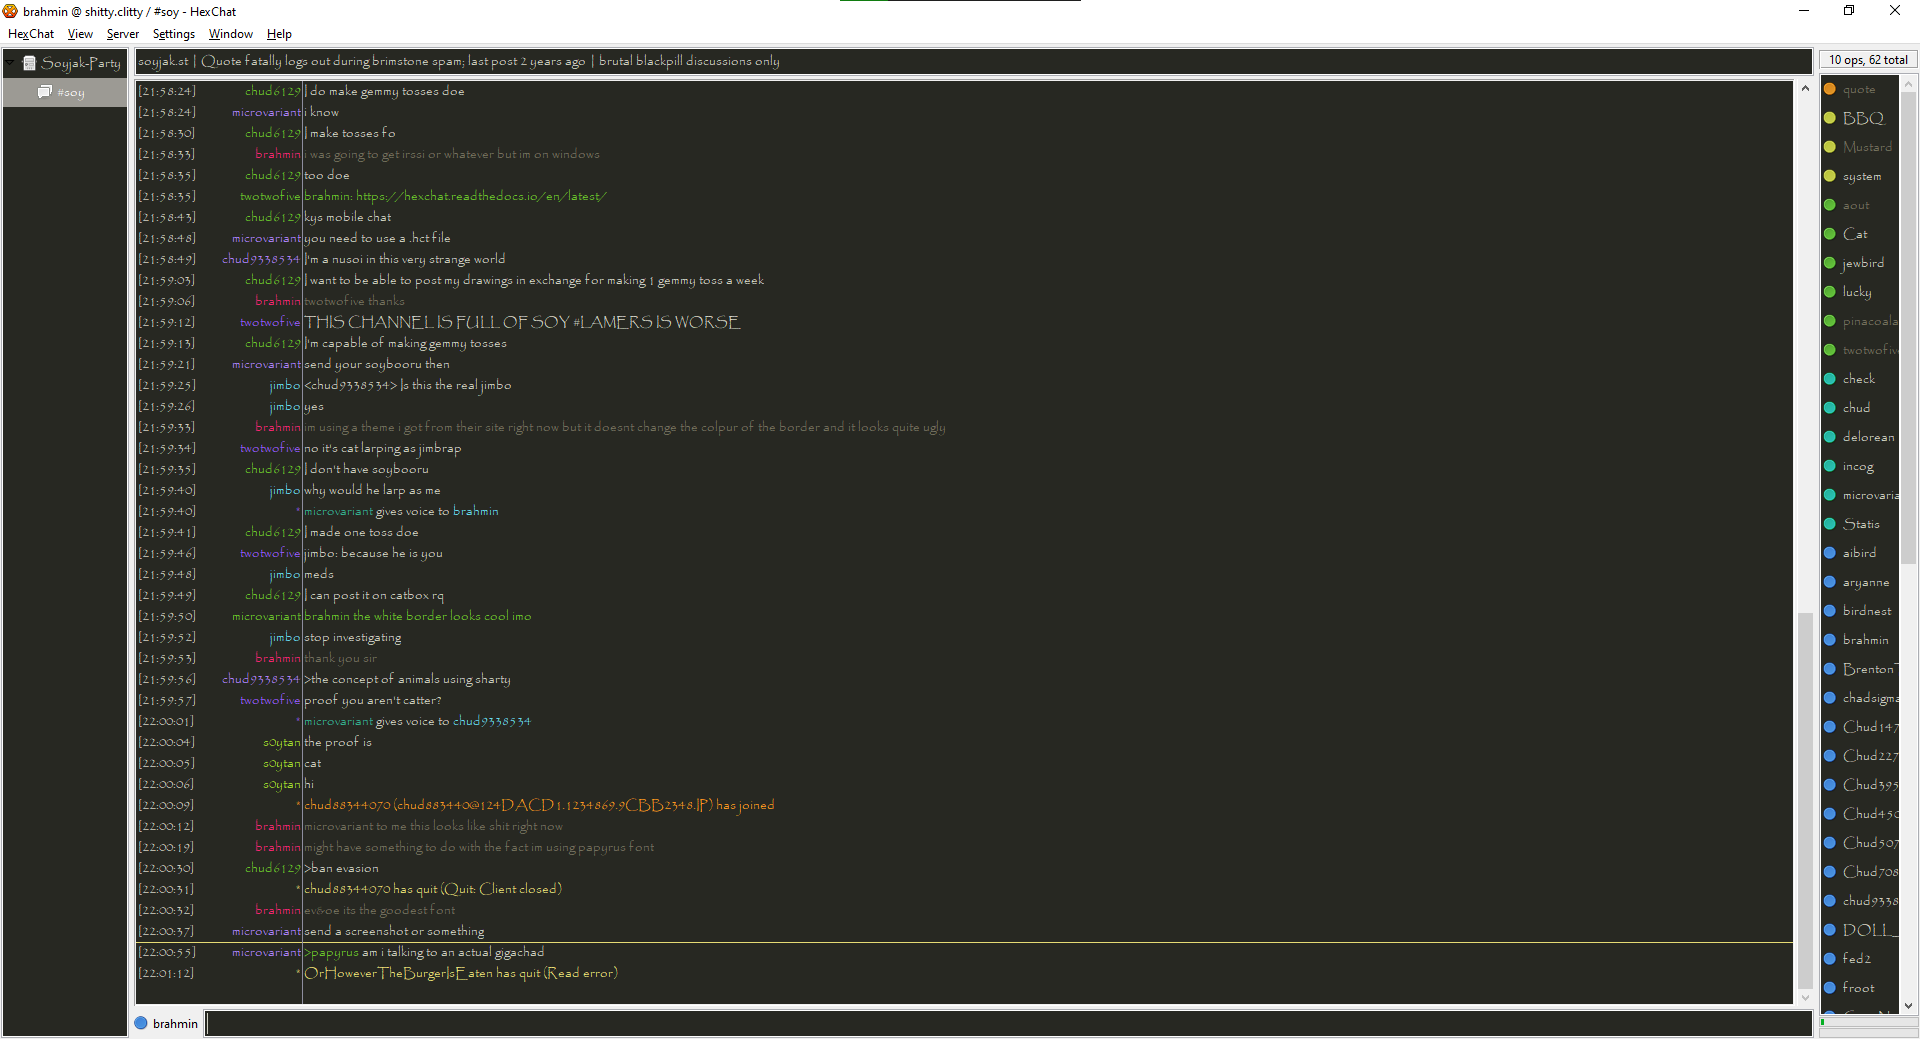The image size is (1920, 1039).
Task: Click the brahmin nickname button by input box
Action: 175,1023
